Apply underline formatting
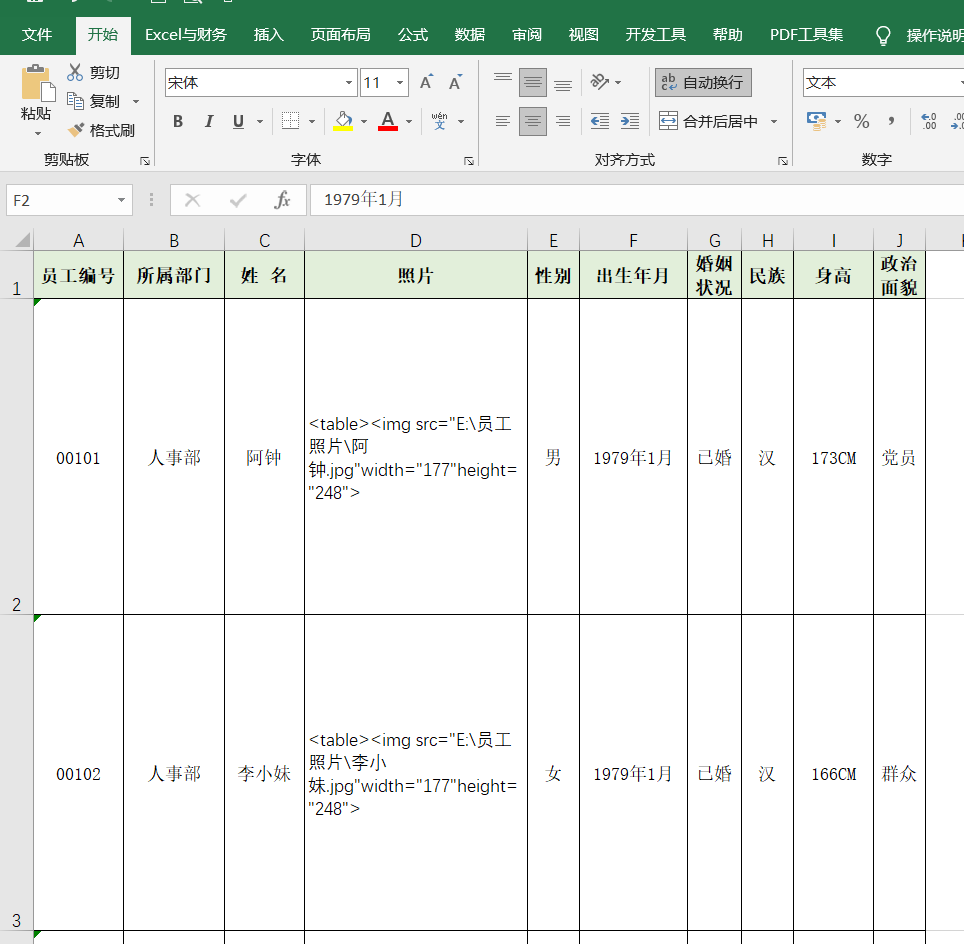The height and width of the screenshot is (944, 964). (239, 121)
